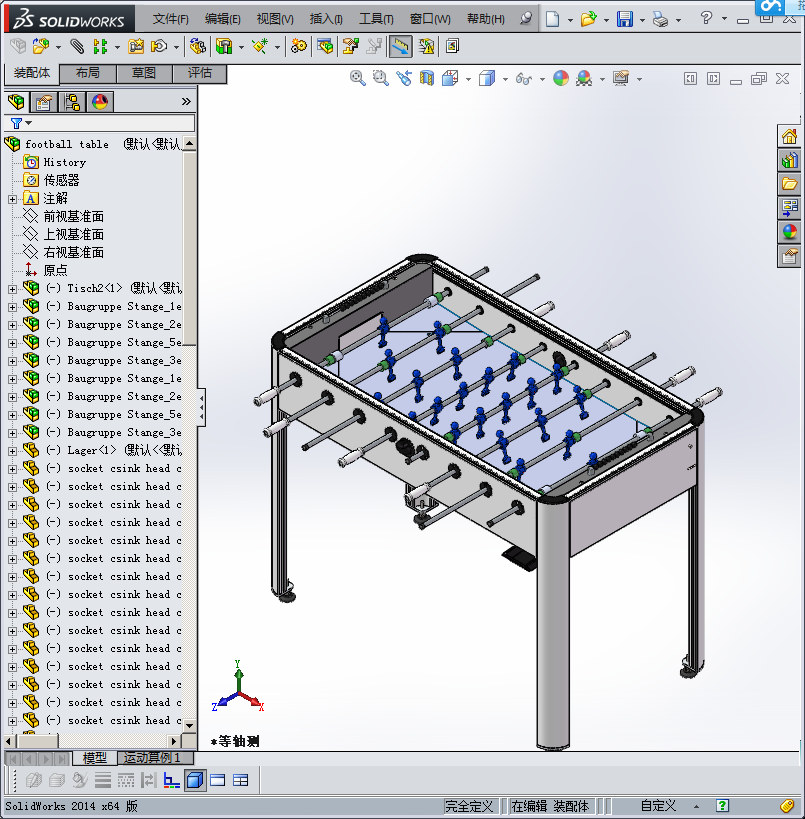The width and height of the screenshot is (805, 819).
Task: Open DisplayManager tab icon
Action: coord(100,101)
